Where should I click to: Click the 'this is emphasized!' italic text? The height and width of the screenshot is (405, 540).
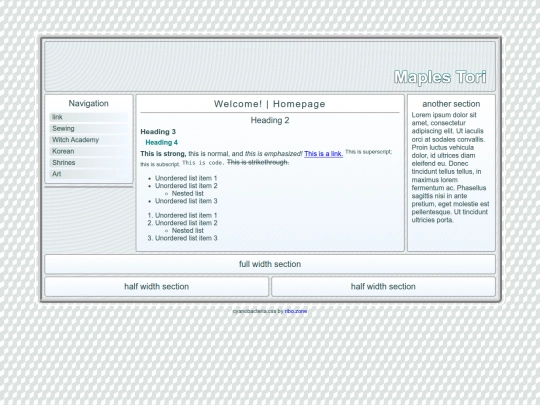(x=273, y=154)
